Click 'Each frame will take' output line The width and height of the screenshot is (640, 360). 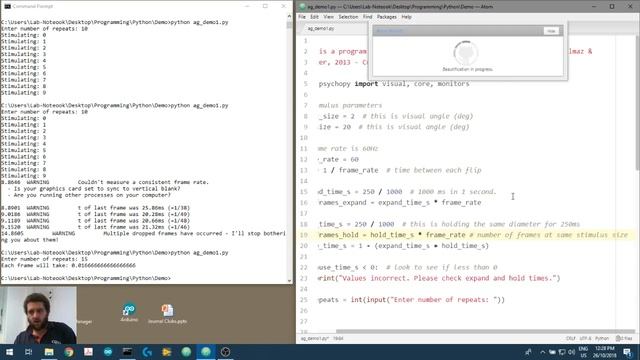69,265
